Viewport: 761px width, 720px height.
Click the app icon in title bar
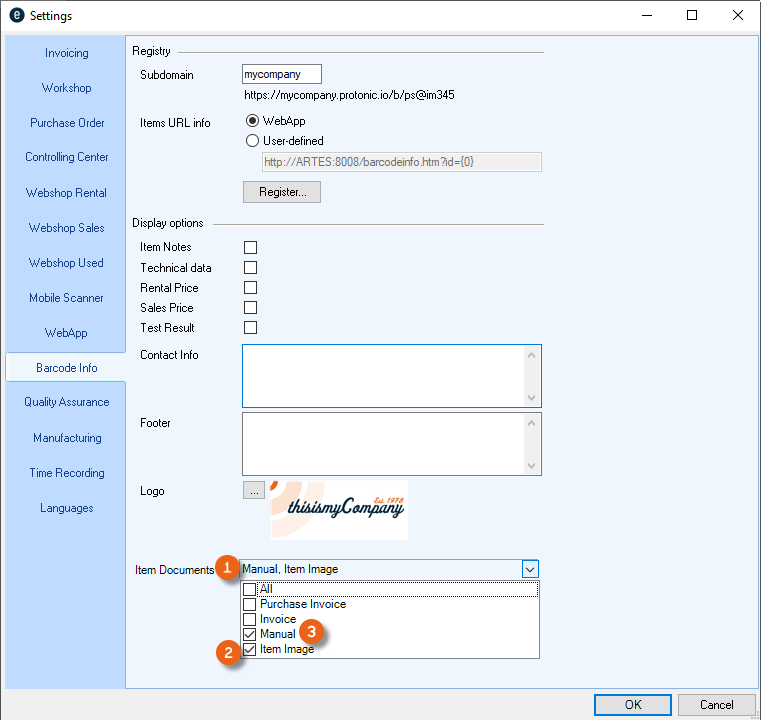[x=16, y=16]
